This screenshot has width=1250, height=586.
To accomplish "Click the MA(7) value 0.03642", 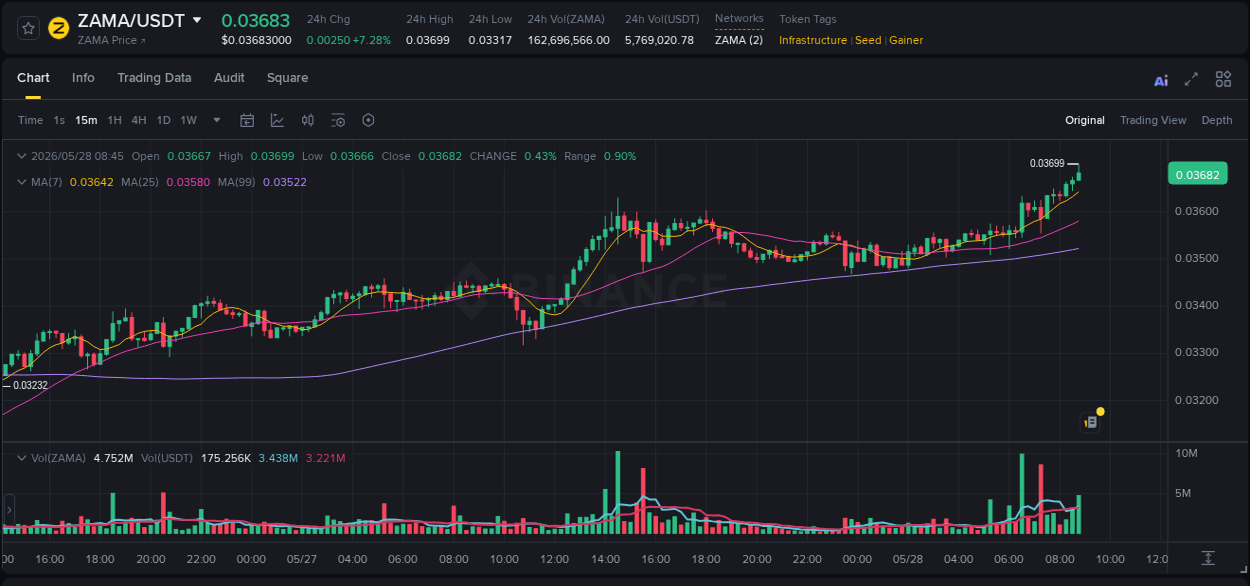I will pyautogui.click(x=91, y=182).
